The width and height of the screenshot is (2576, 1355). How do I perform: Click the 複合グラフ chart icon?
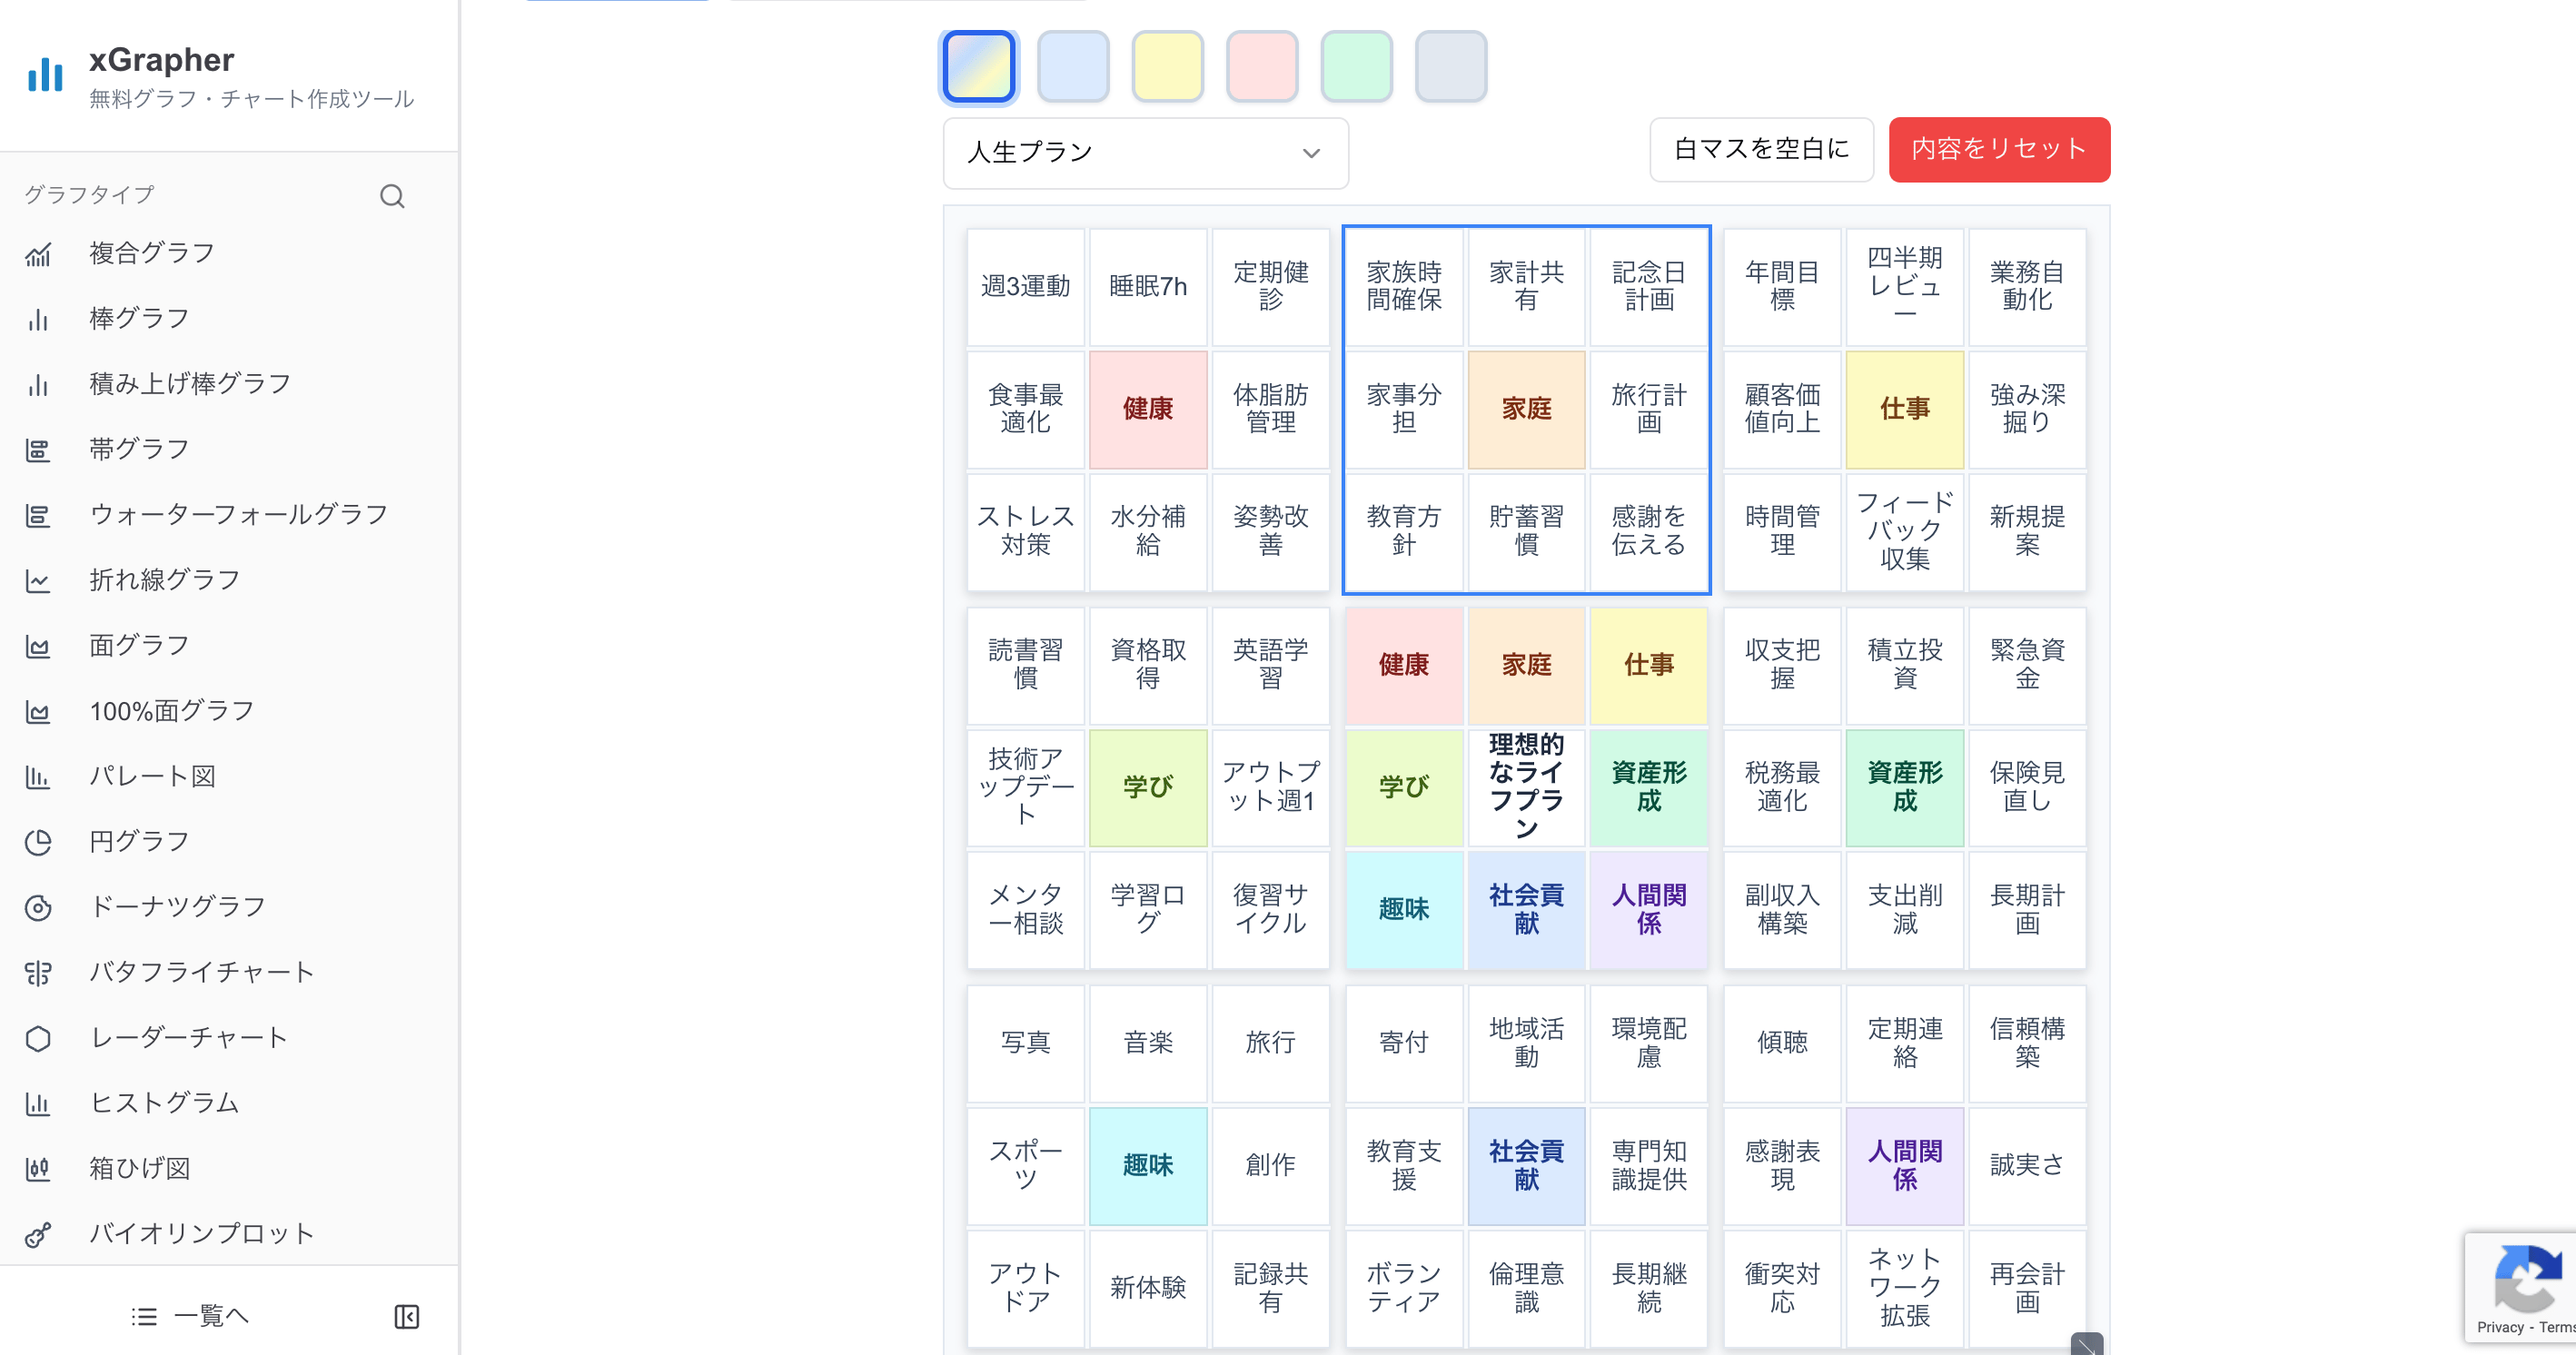point(38,254)
